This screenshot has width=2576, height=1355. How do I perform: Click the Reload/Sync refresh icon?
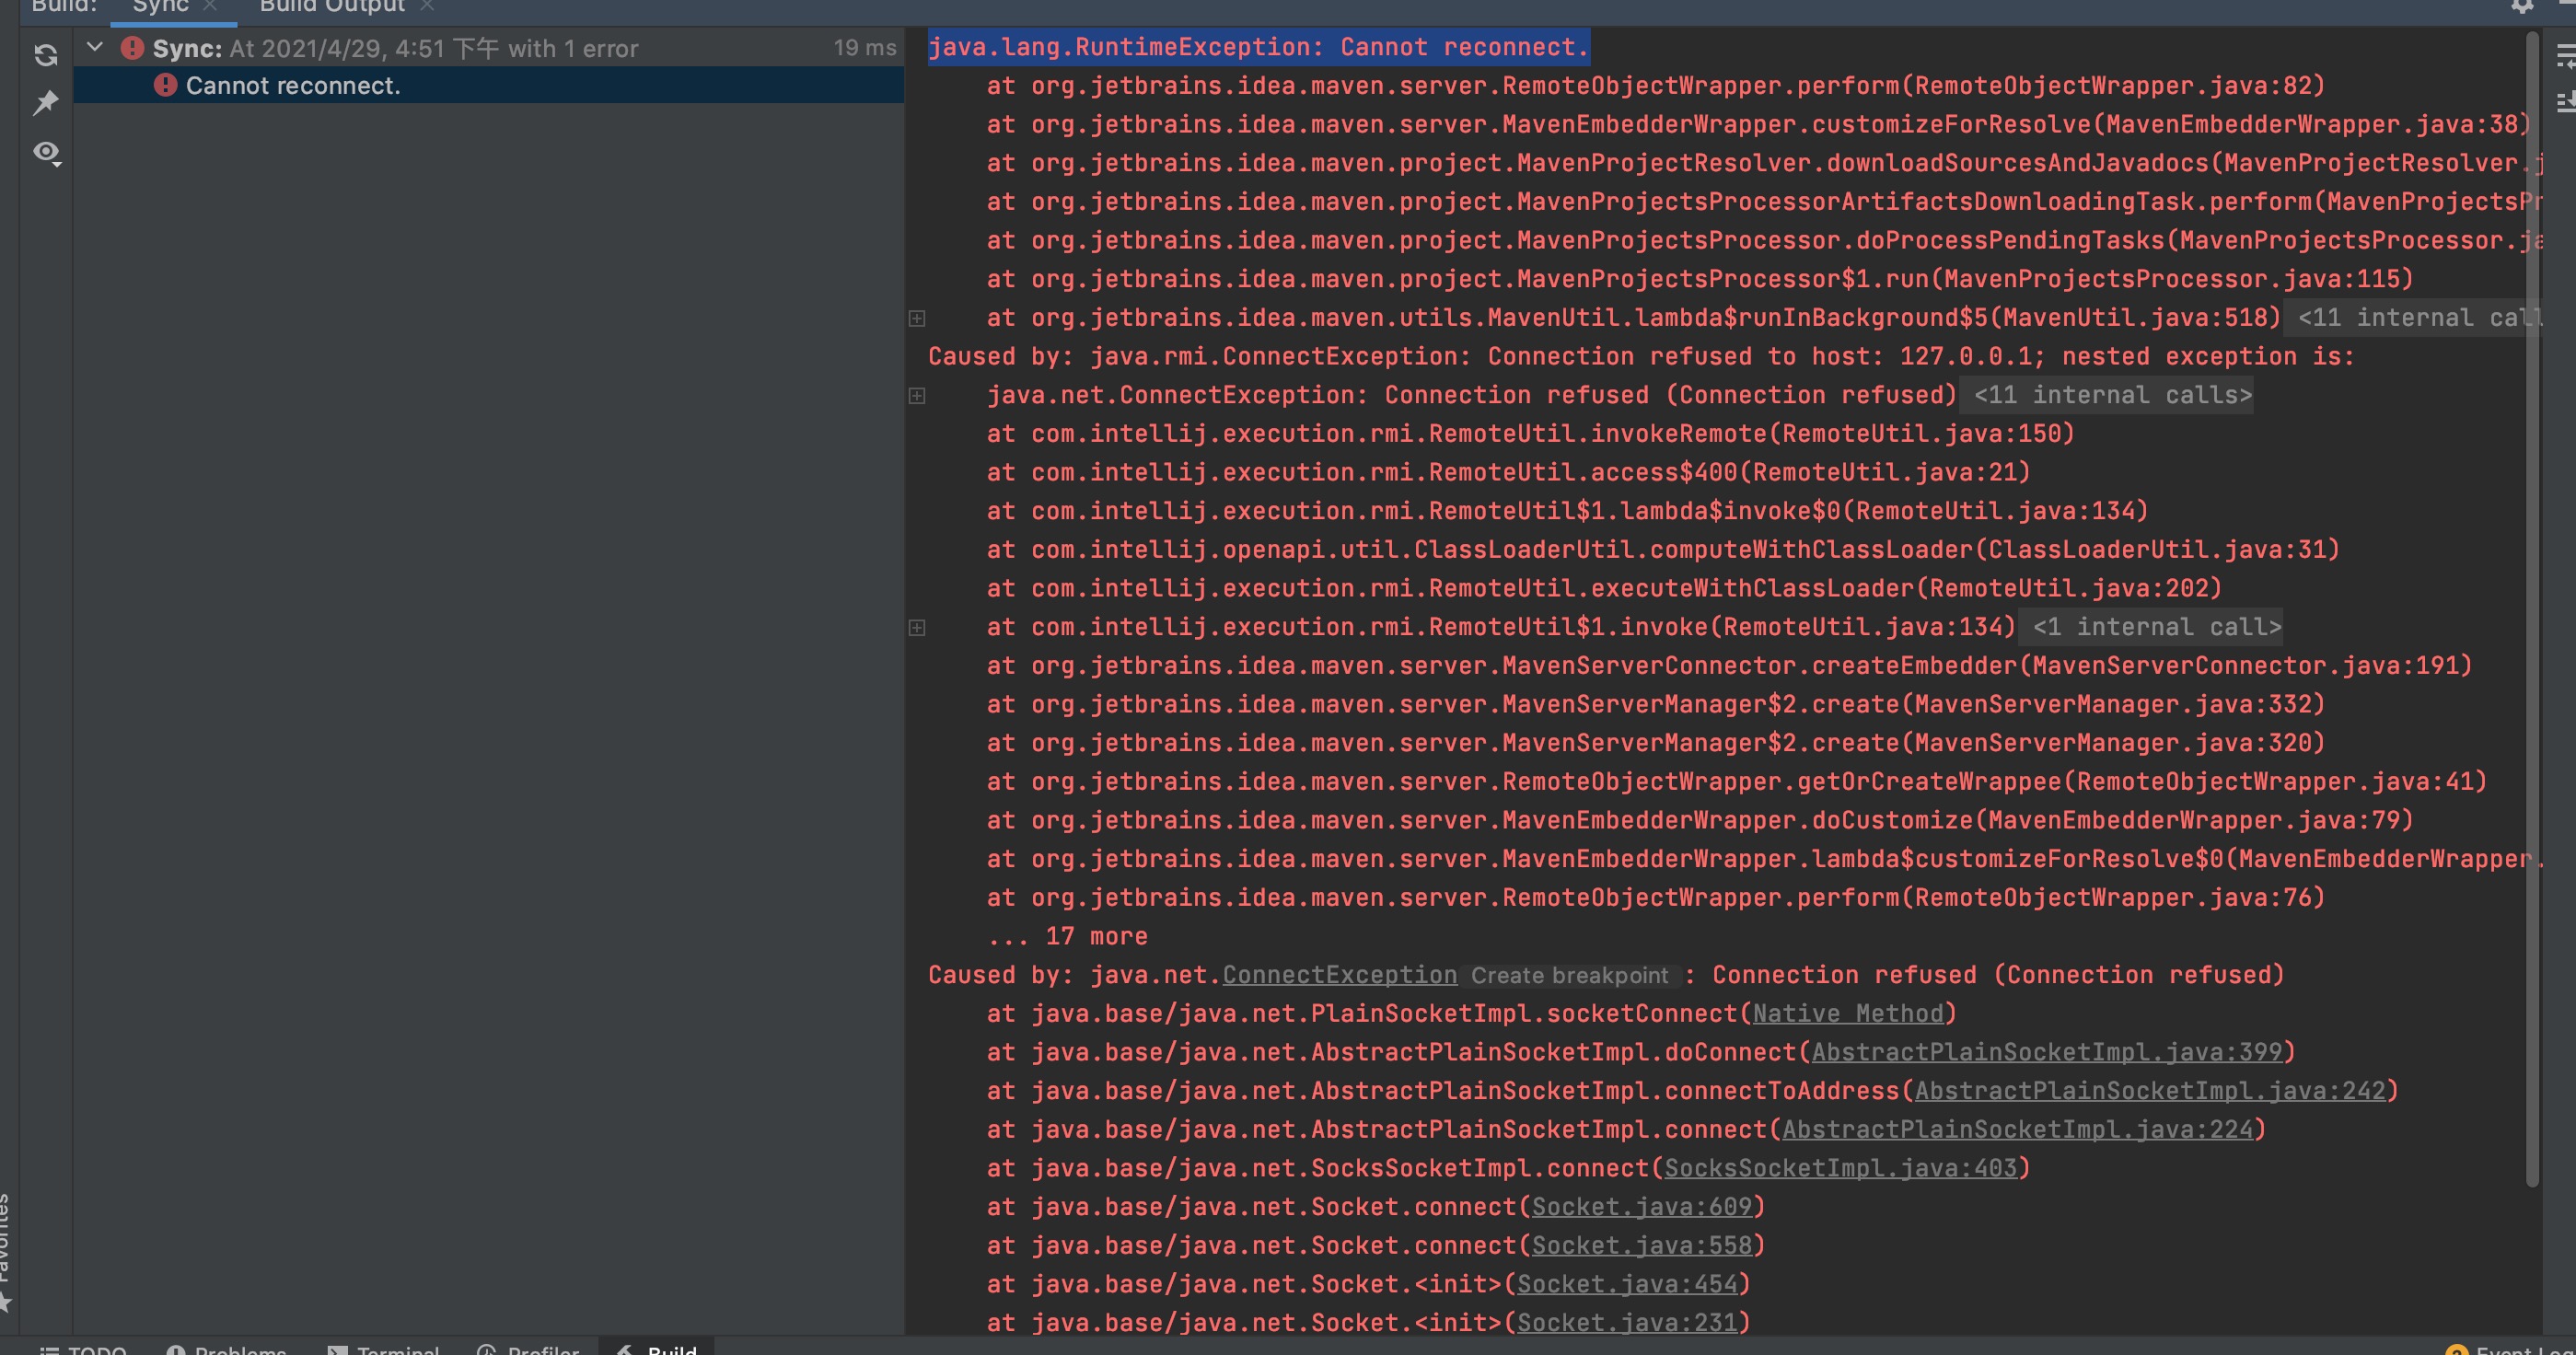pyautogui.click(x=46, y=55)
